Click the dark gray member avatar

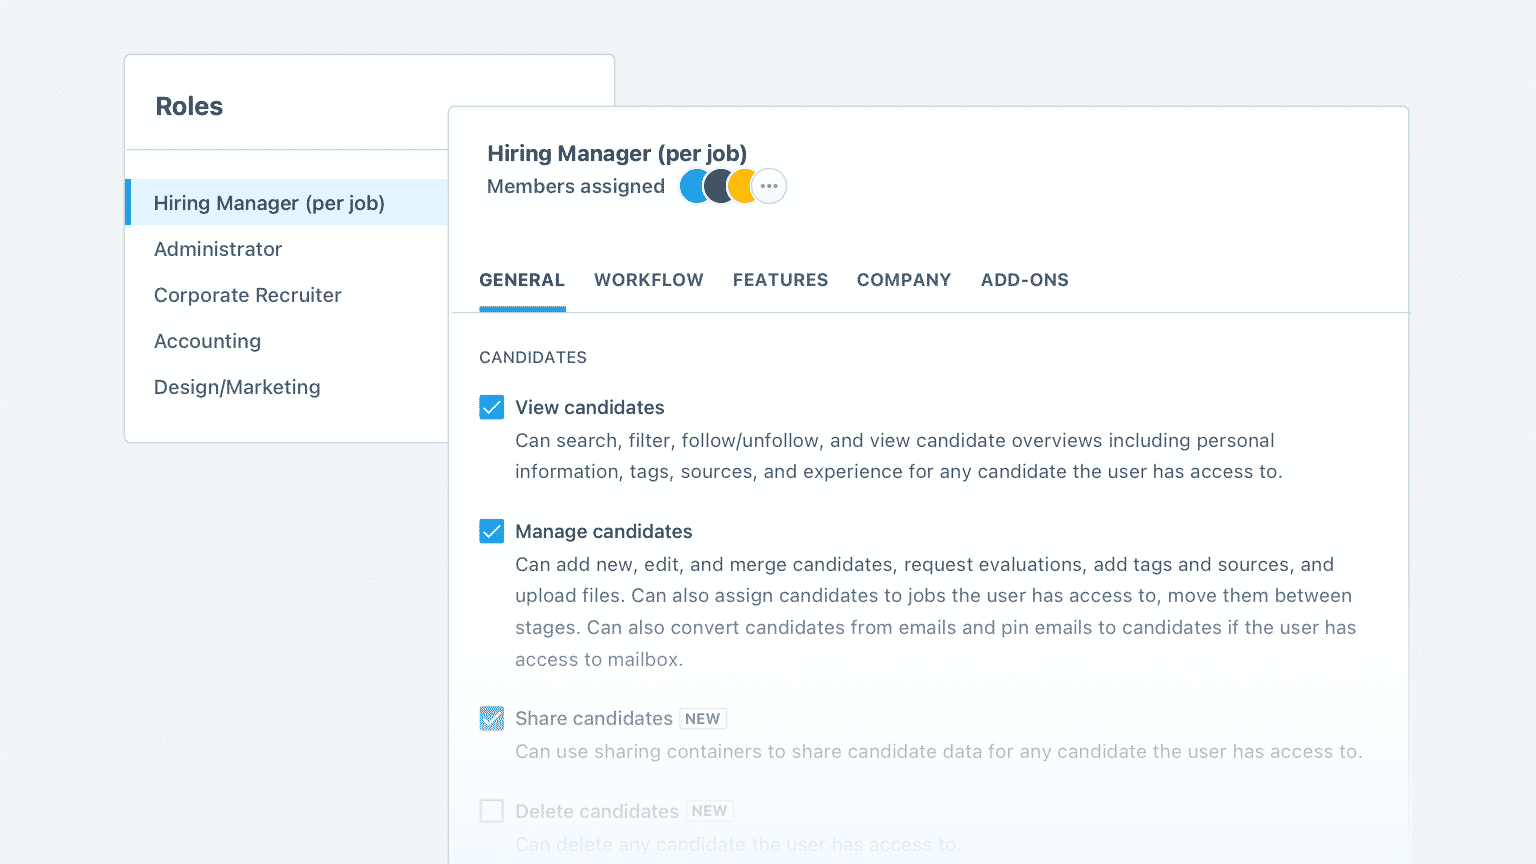[x=718, y=186]
